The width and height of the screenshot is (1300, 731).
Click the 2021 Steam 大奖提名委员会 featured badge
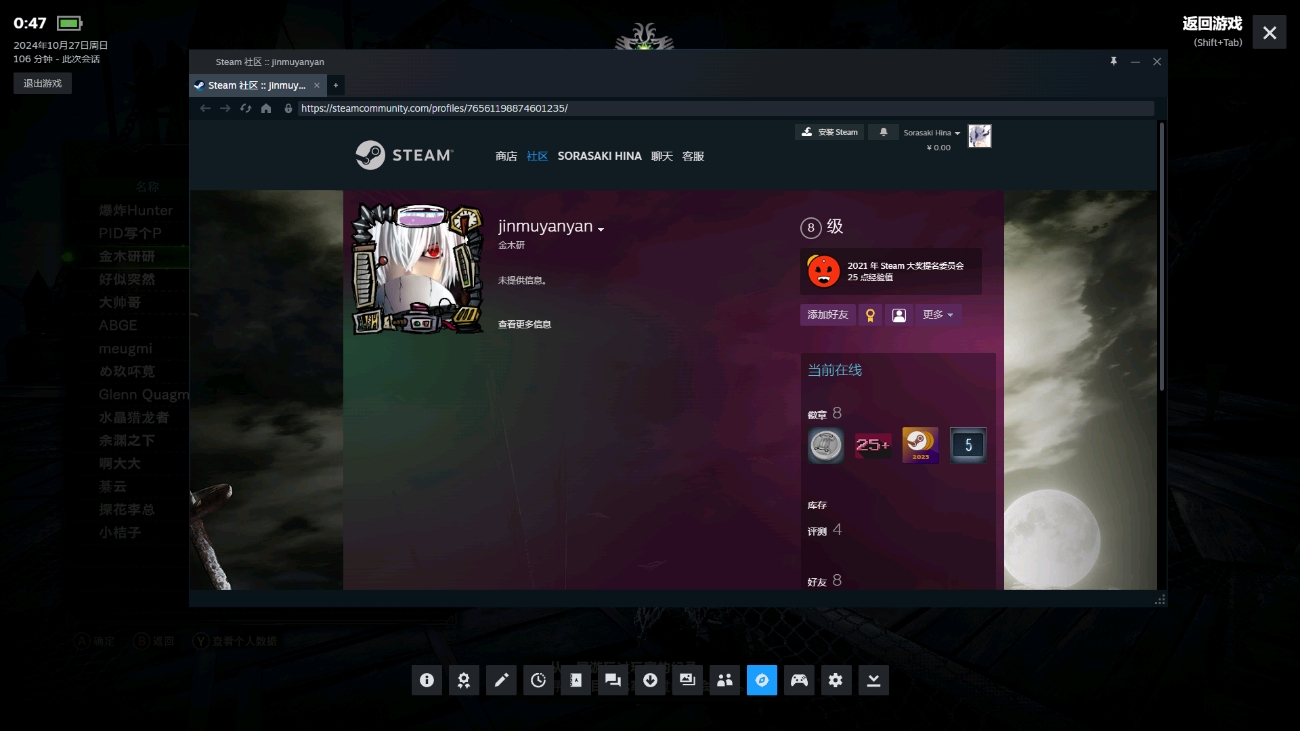click(891, 271)
